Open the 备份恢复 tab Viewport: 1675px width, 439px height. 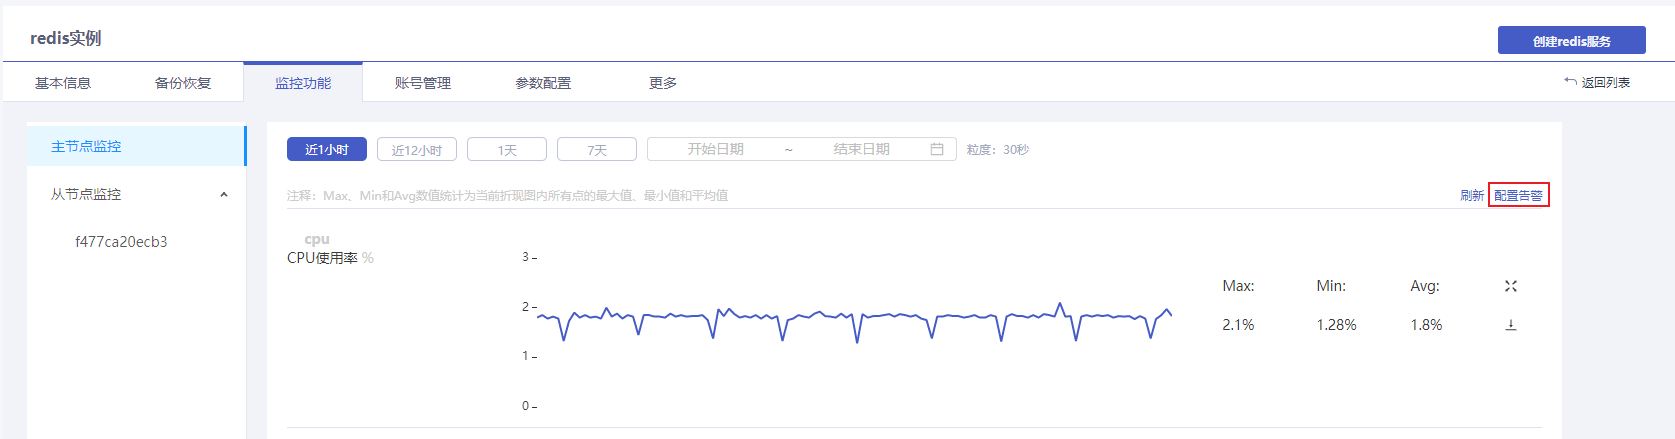click(x=183, y=83)
